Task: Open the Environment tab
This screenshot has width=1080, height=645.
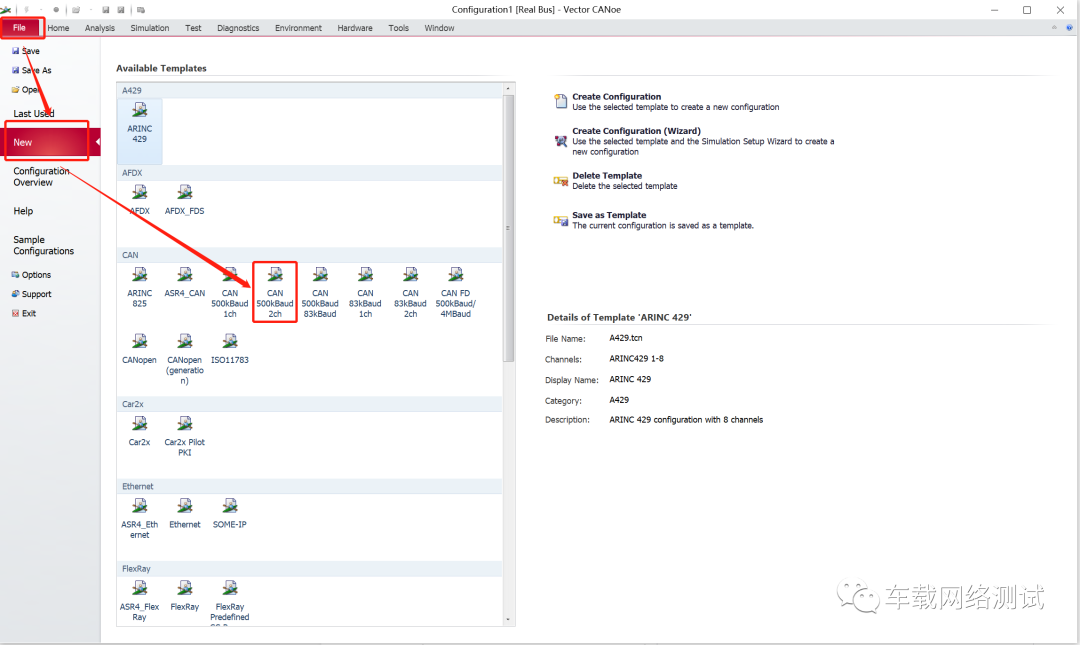Action: (298, 28)
